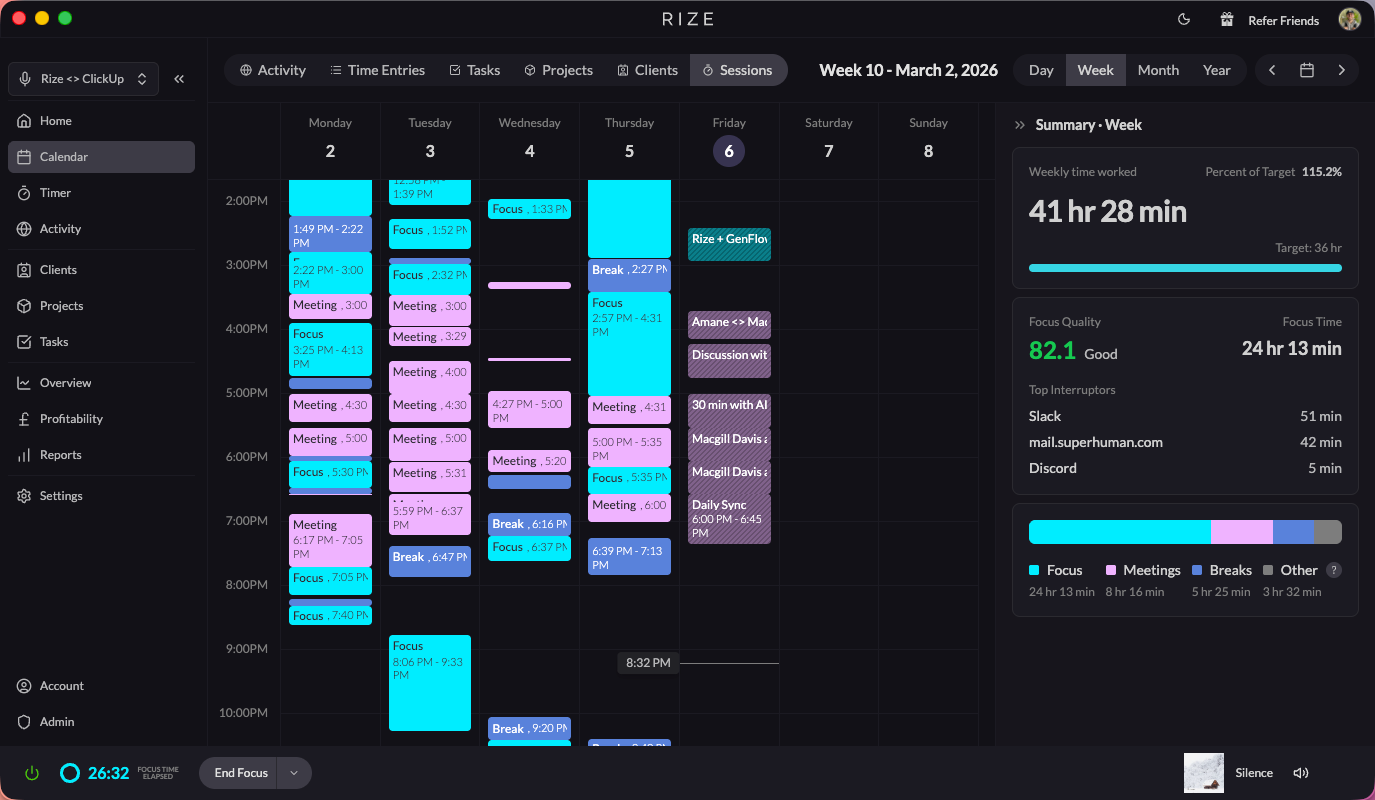Collapse the sidebar with double-chevron icon
Screen dimensions: 1375x800
[179, 79]
